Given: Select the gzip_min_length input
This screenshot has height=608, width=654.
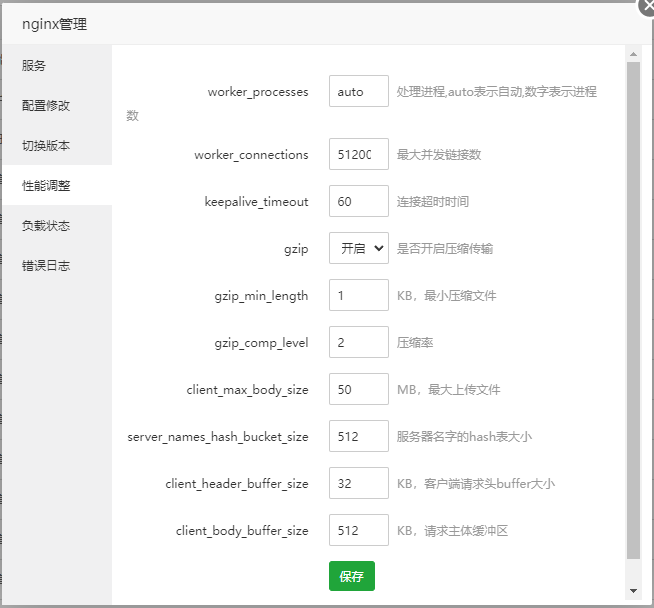Looking at the screenshot, I should pos(358,295).
